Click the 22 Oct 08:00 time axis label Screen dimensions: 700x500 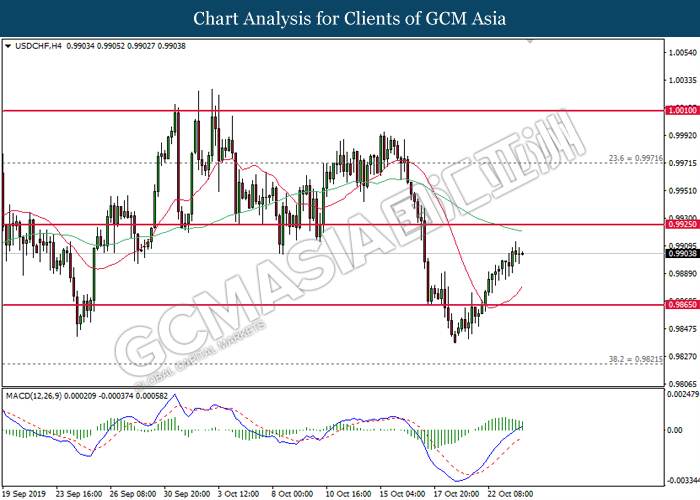tap(508, 492)
